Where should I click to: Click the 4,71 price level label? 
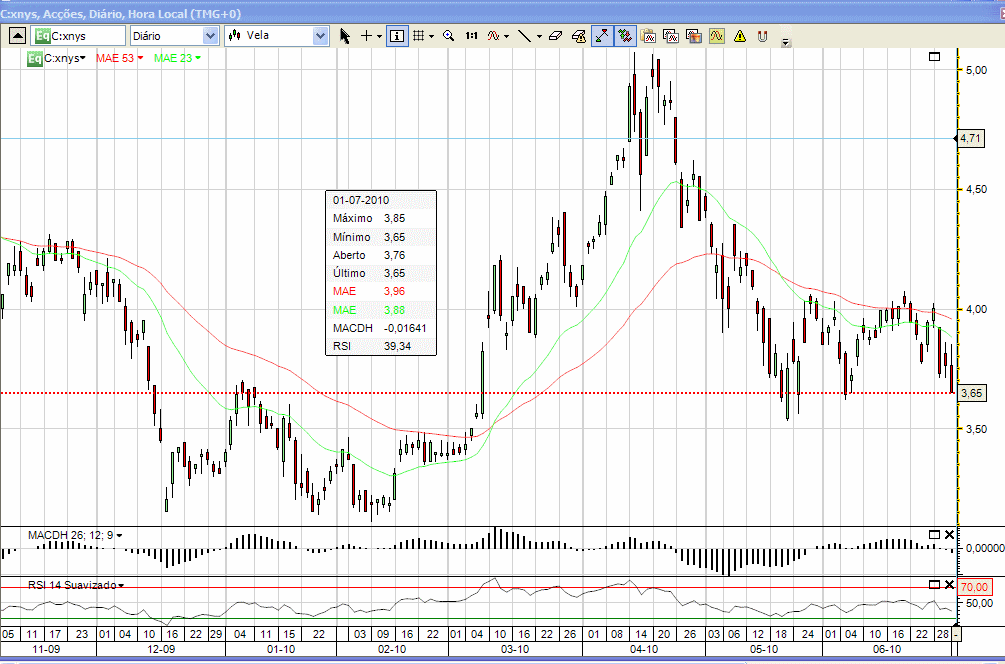tap(970, 138)
